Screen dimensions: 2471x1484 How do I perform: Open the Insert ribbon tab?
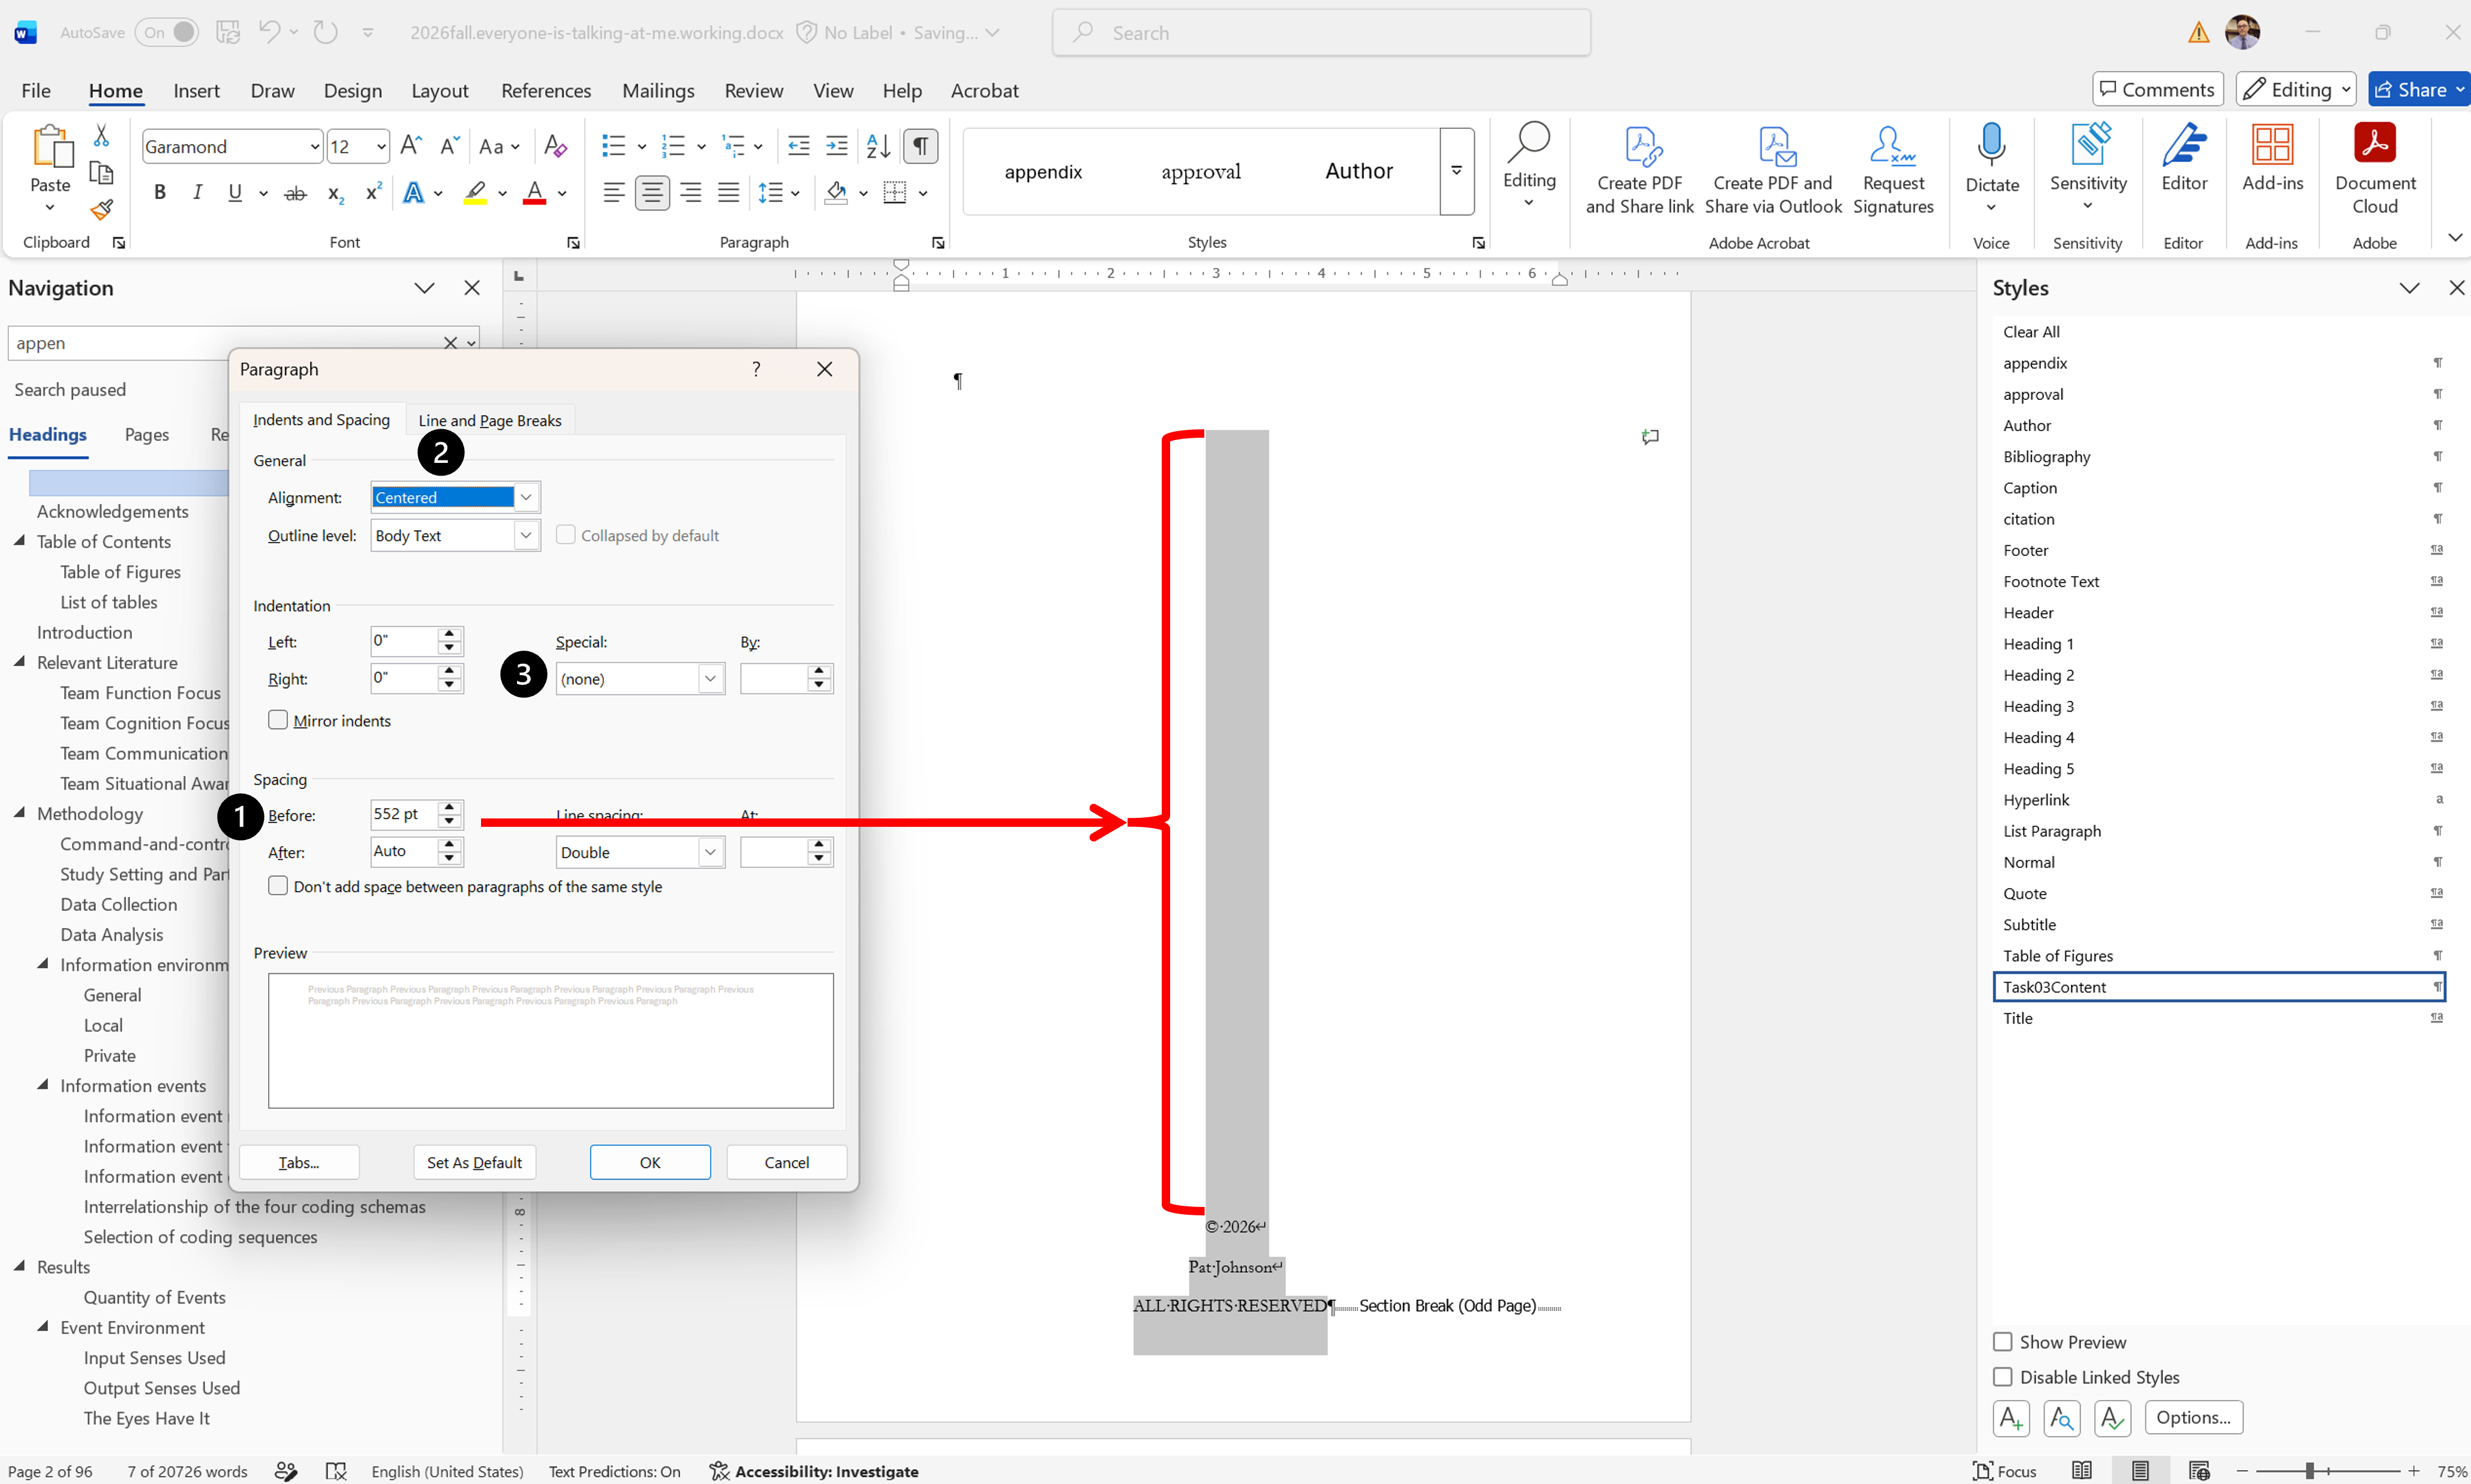196,90
